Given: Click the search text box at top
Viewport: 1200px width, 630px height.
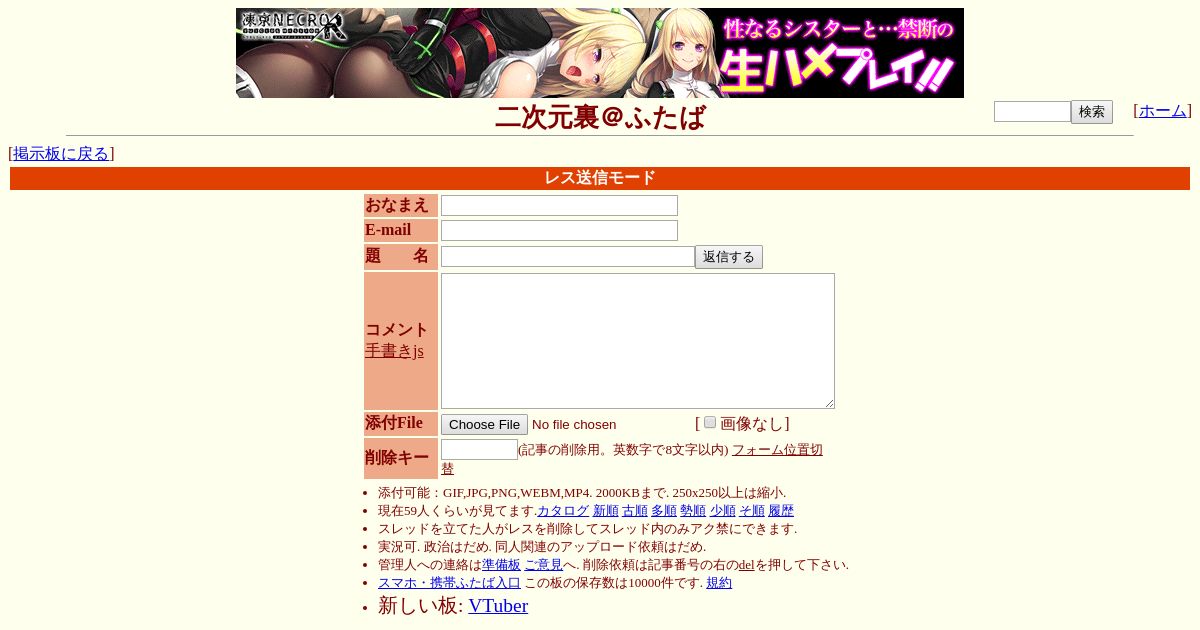Looking at the screenshot, I should click(x=1032, y=111).
